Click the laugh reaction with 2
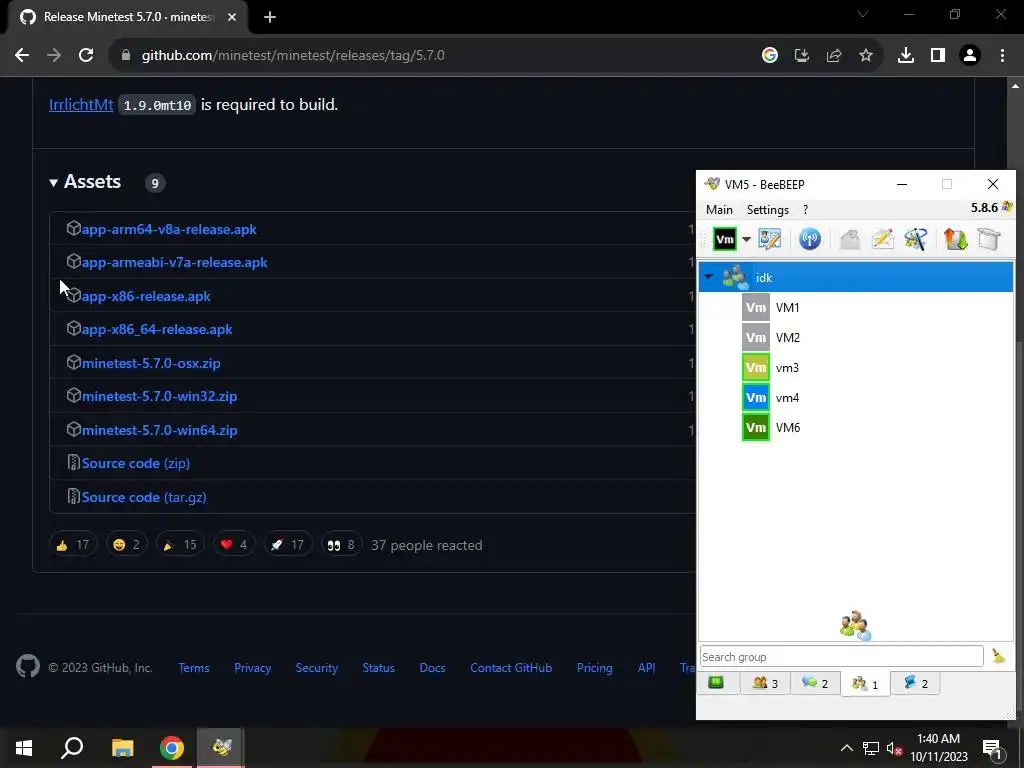 click(127, 545)
